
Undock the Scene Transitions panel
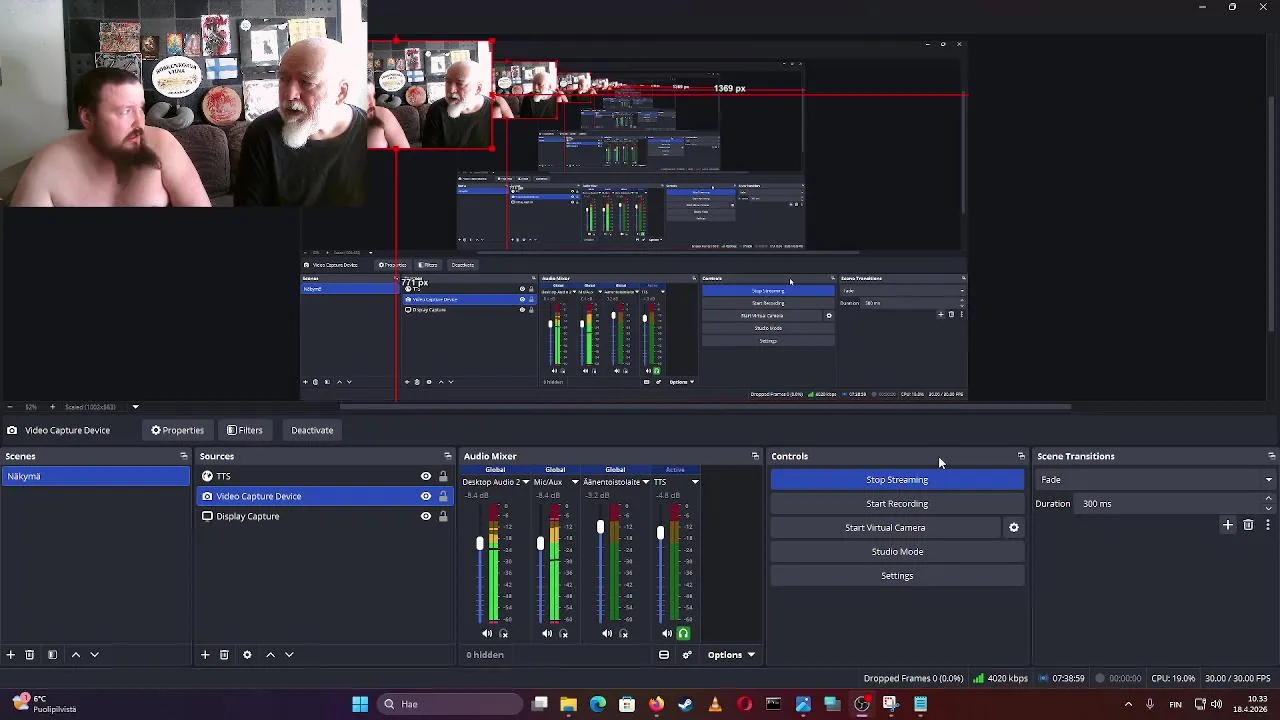(1271, 456)
